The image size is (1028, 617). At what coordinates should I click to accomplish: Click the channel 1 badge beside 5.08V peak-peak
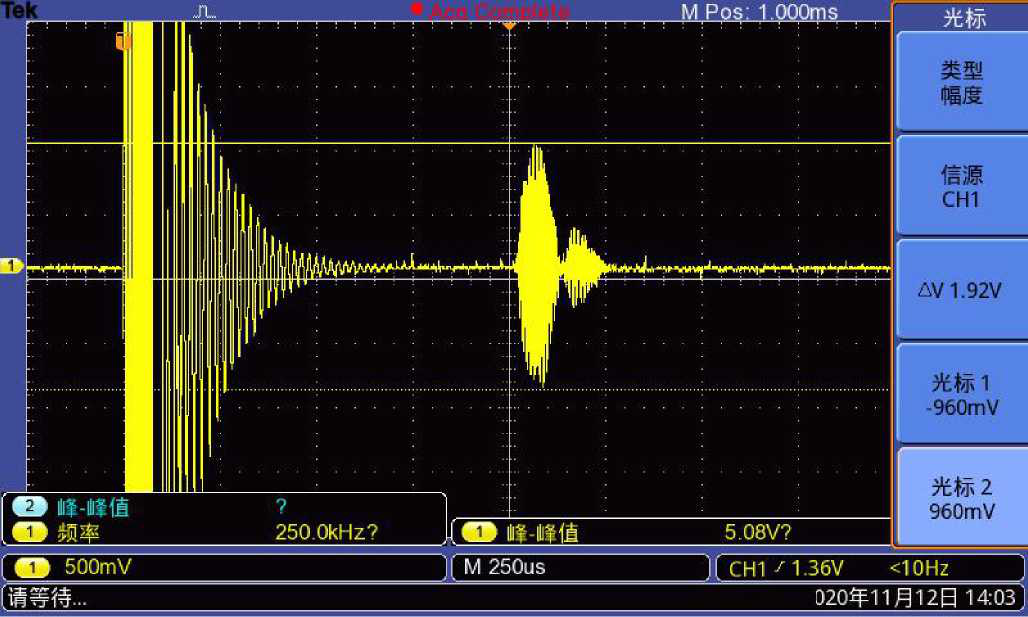(x=479, y=532)
